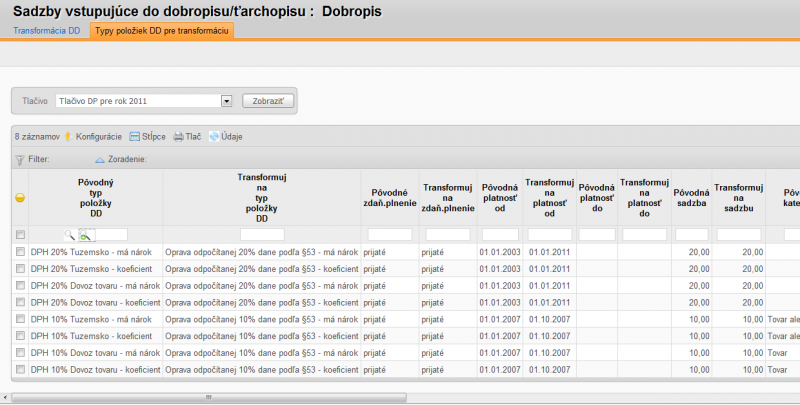Check row DPH 20% Tuzemsko - má nárok
The image size is (800, 405).
(20, 251)
